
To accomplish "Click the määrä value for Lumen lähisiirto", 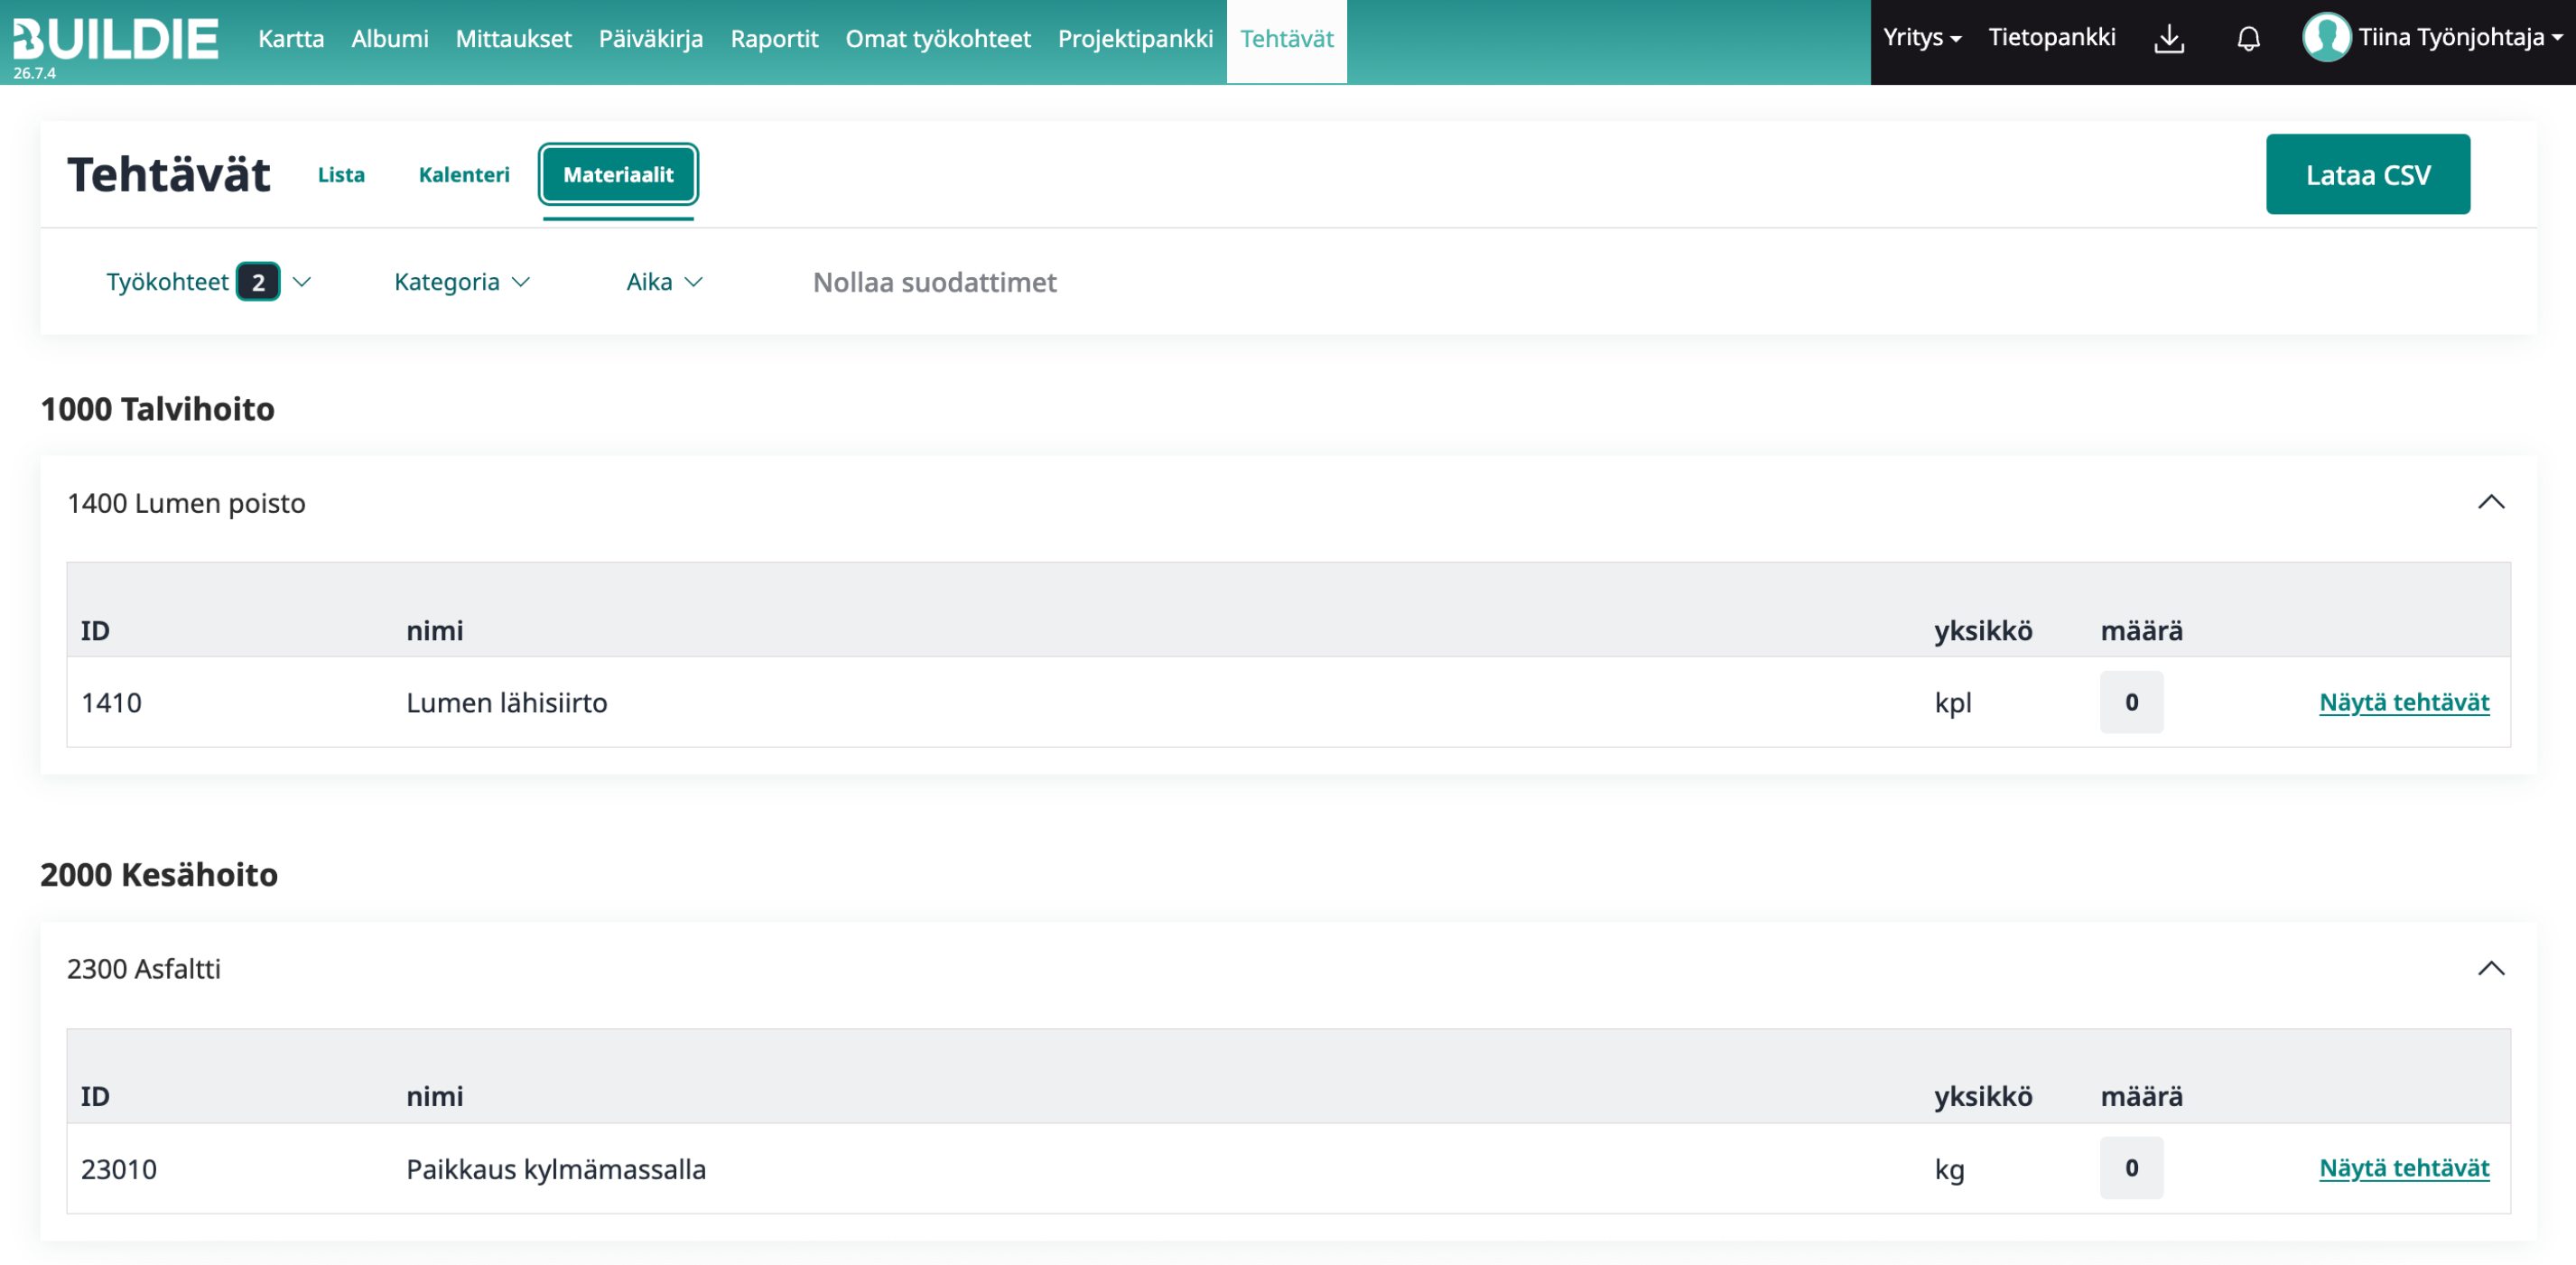I will tap(2131, 702).
